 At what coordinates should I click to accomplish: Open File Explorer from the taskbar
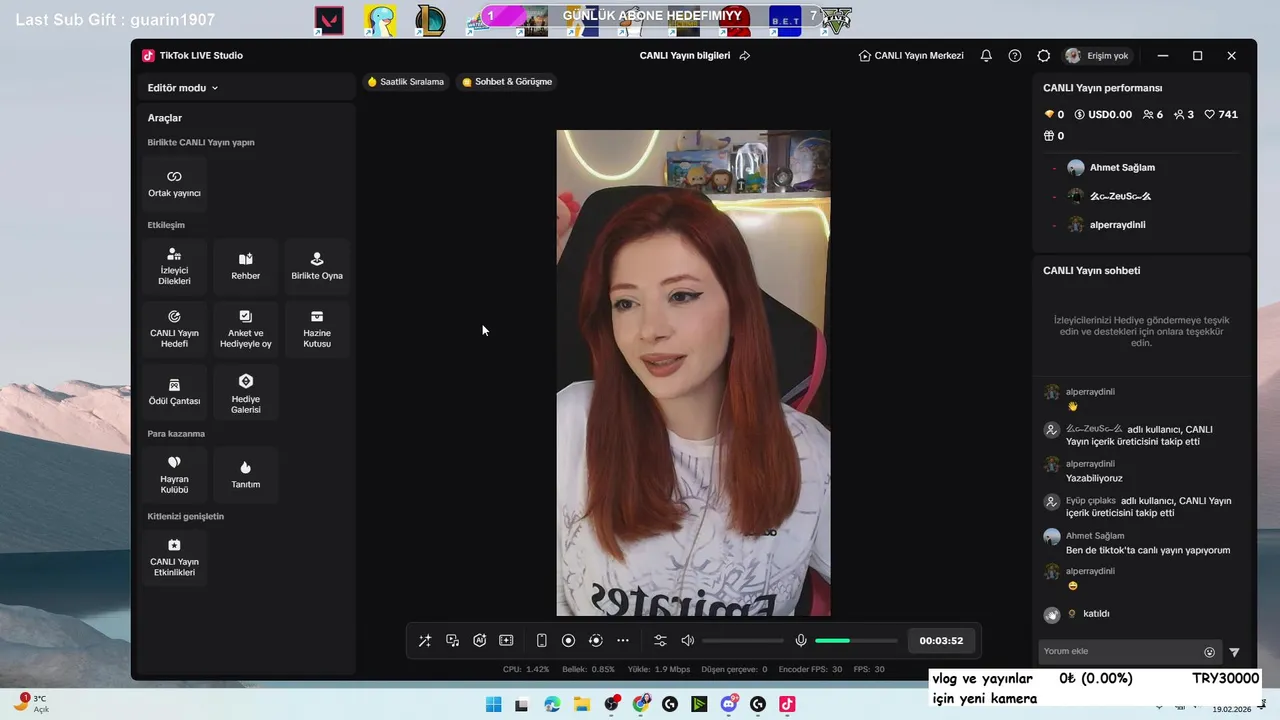coord(581,704)
